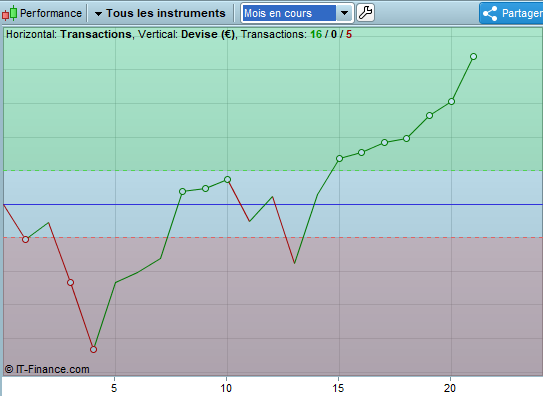Click the green data point at transaction 19

pos(429,116)
